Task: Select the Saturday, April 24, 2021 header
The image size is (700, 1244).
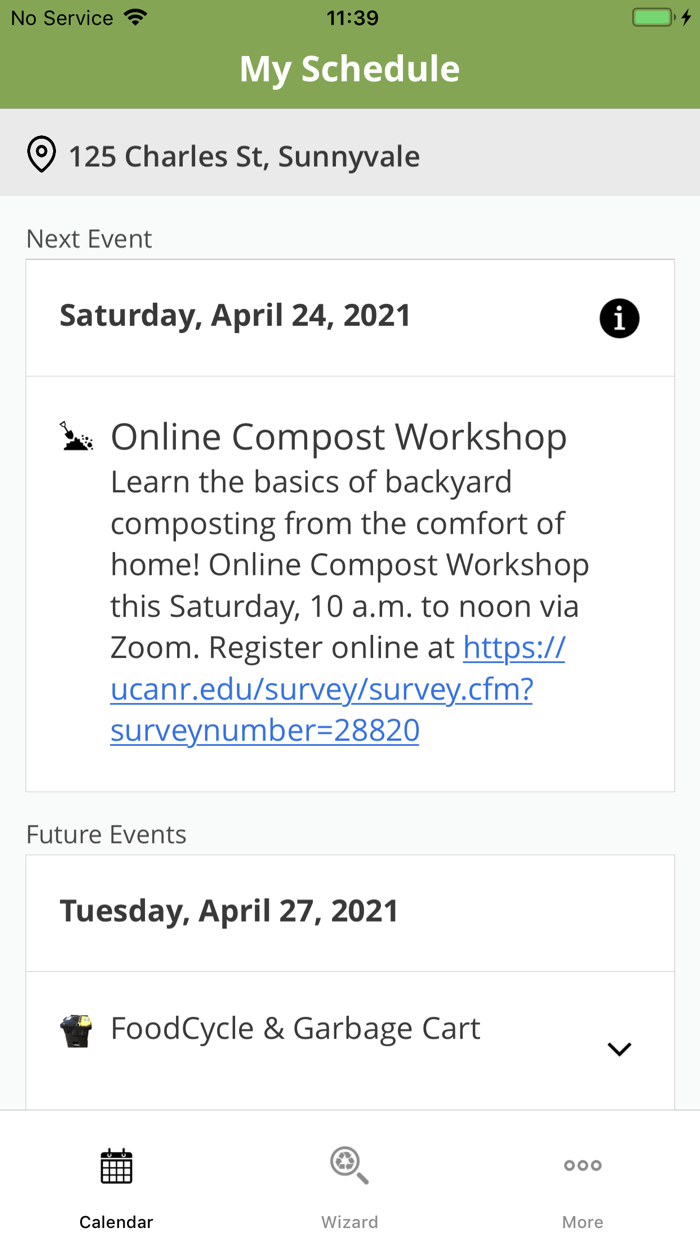Action: 235,315
